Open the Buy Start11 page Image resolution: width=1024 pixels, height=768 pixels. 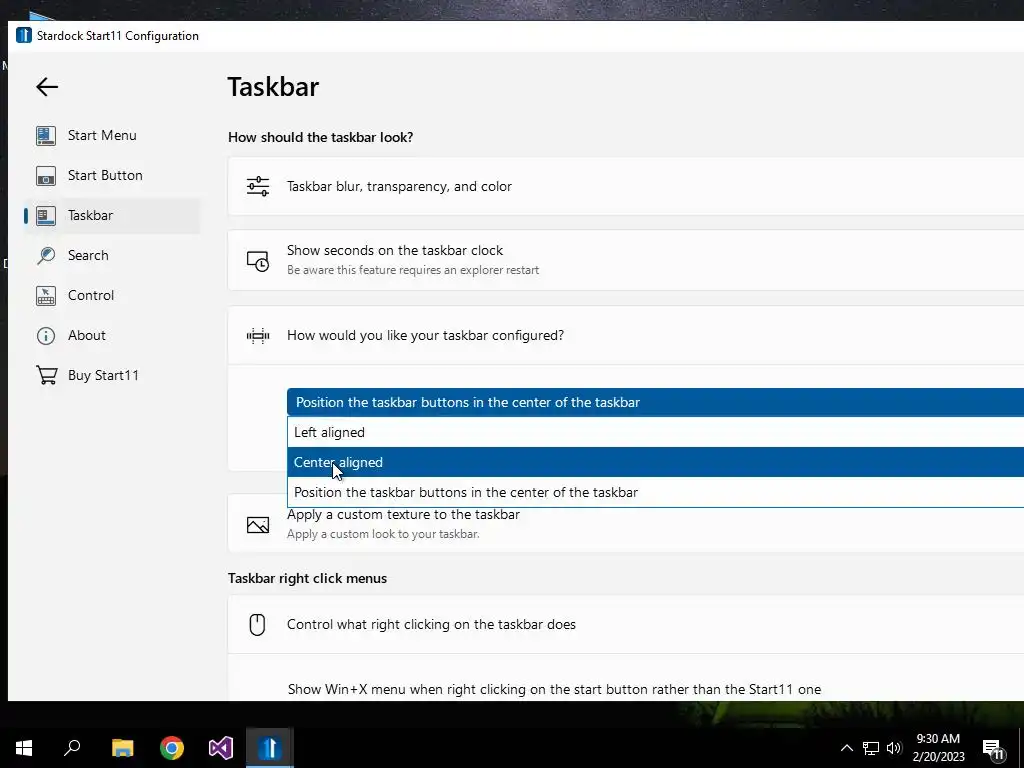tap(112, 376)
